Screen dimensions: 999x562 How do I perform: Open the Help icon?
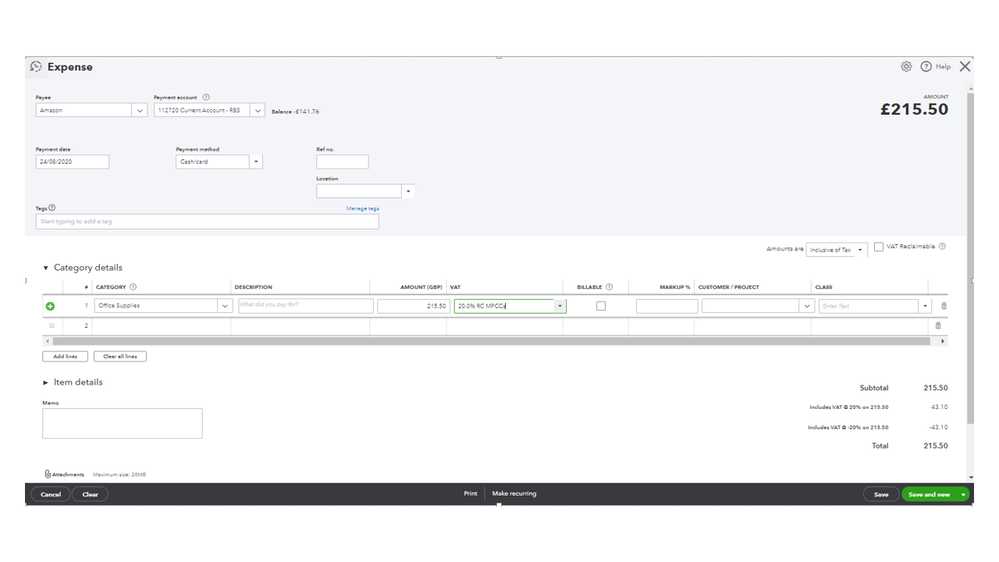pyautogui.click(x=926, y=66)
